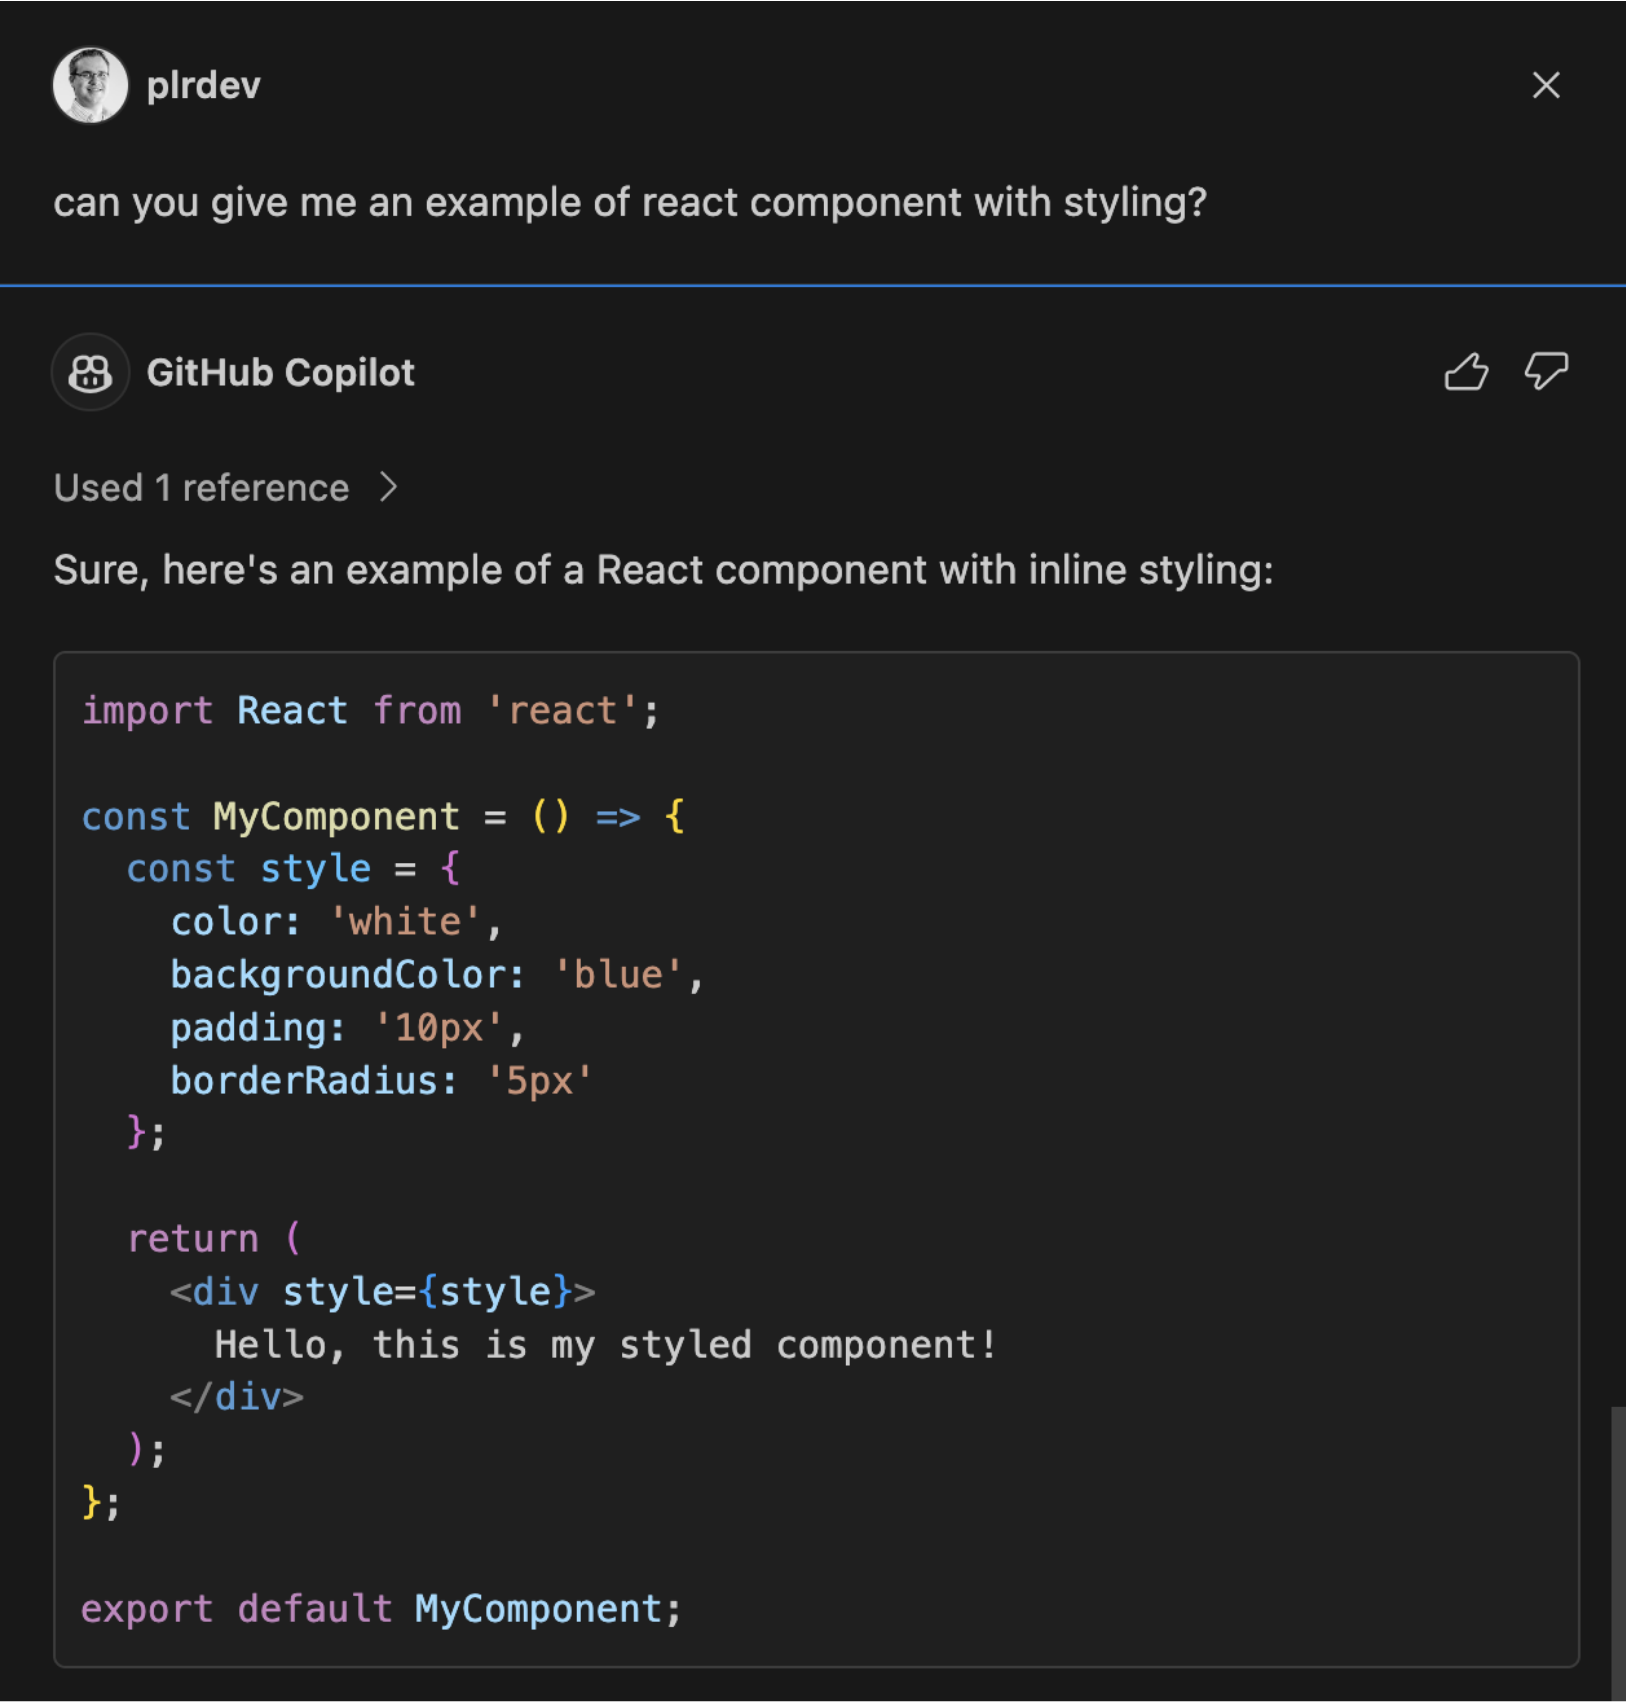Click the vertical scrollbar thumb
Screen dimensions: 1626x1702
pyautogui.click(x=1617, y=1550)
